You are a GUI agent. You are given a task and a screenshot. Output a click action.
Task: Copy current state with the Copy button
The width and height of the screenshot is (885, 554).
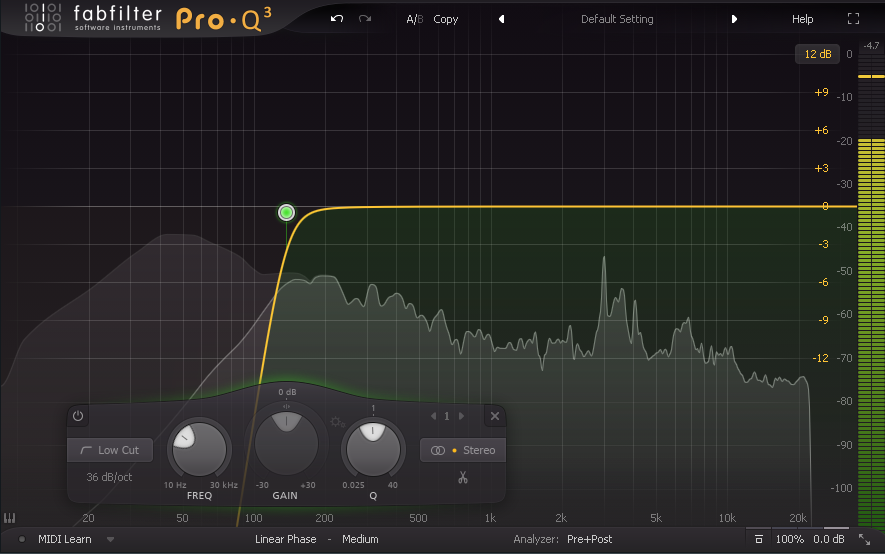[445, 19]
